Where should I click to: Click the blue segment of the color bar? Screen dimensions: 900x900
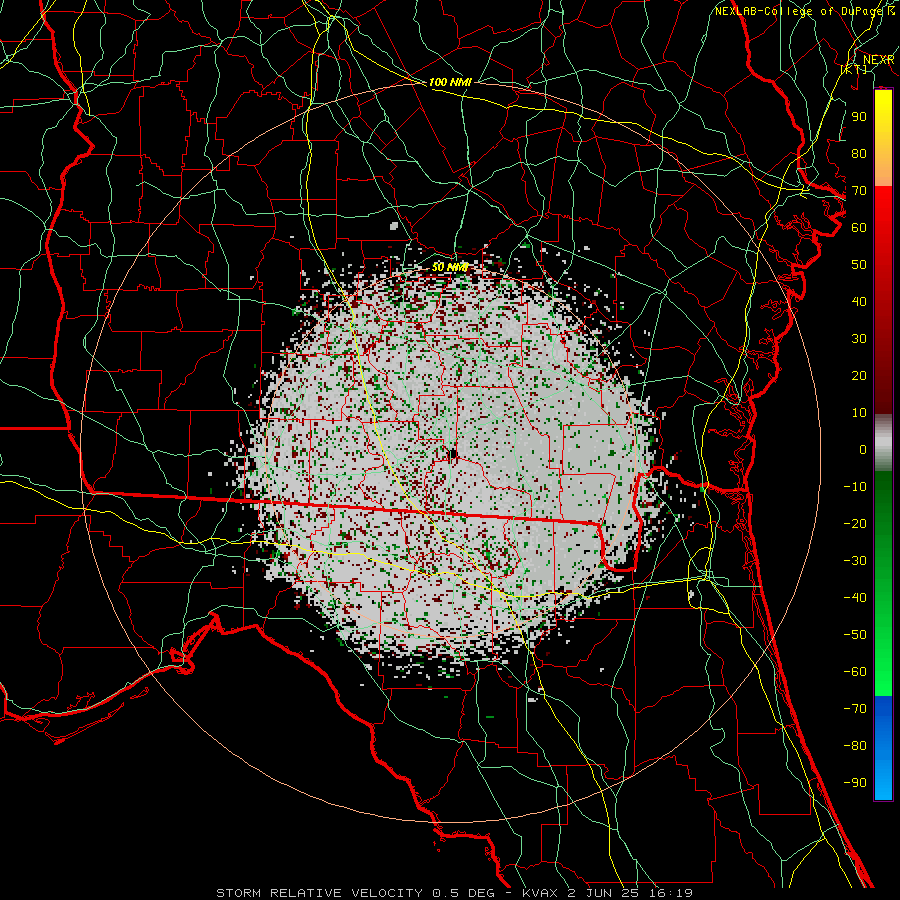(x=883, y=748)
